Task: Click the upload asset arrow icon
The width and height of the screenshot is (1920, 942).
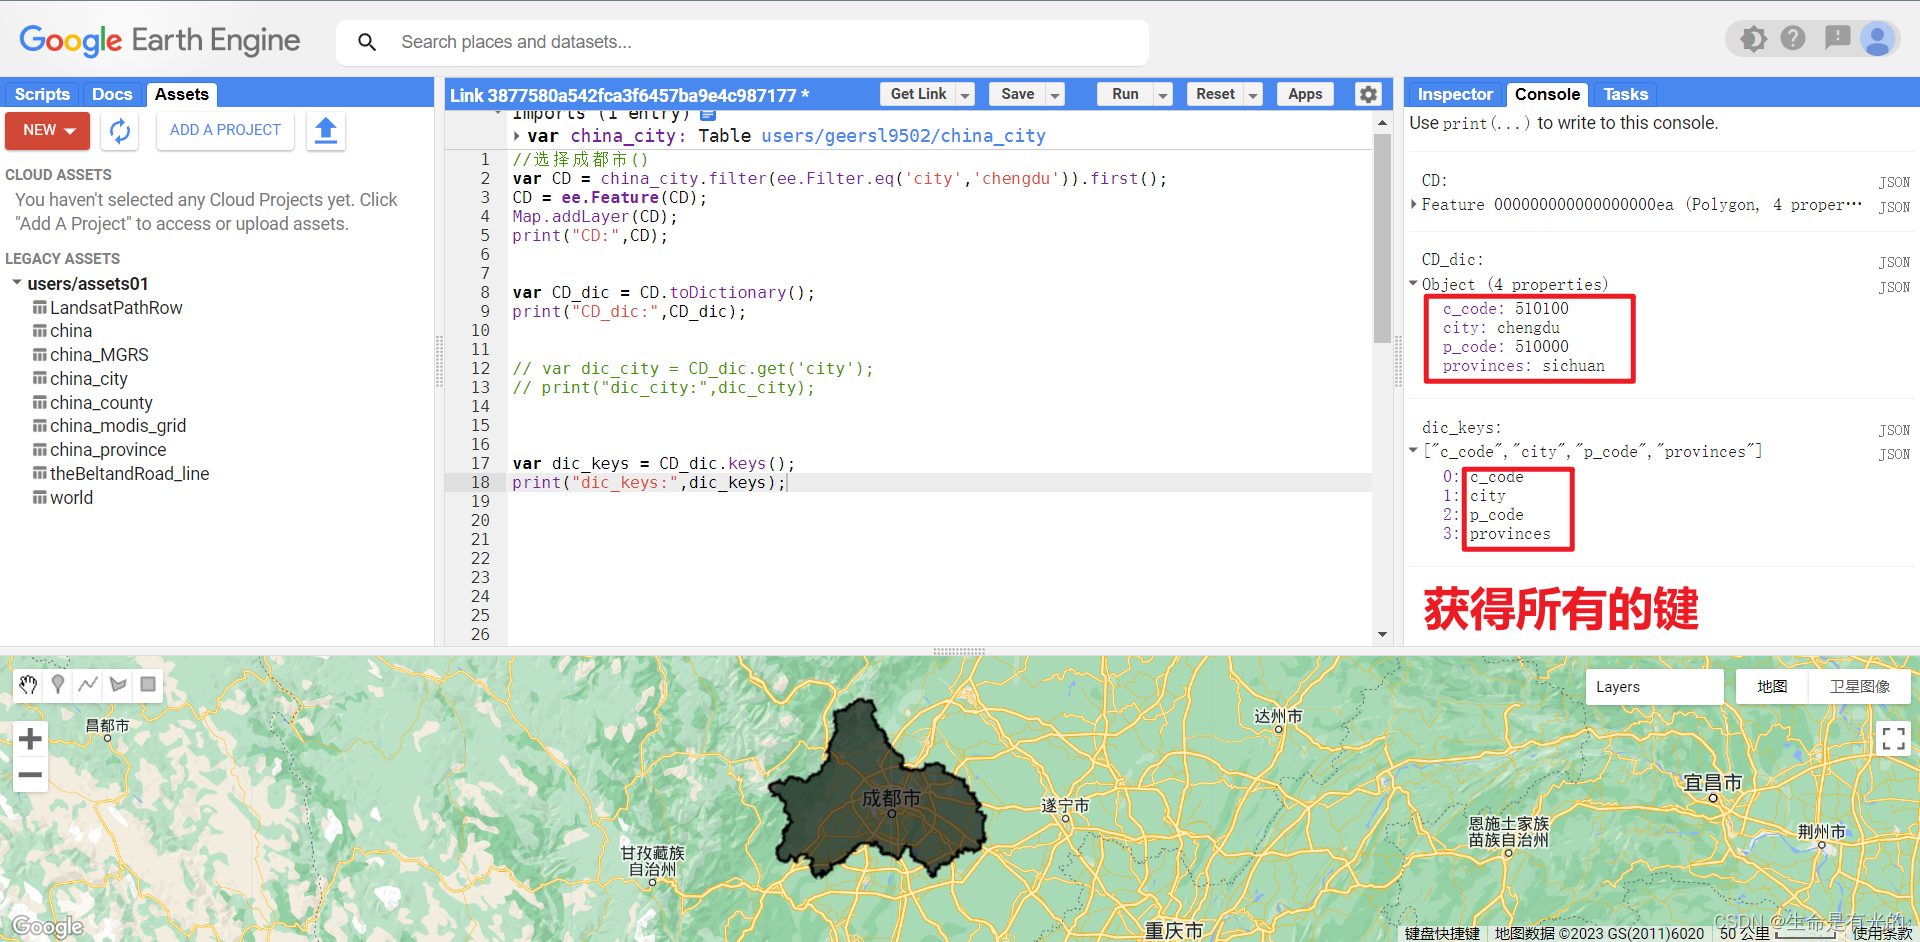Action: coord(326,131)
